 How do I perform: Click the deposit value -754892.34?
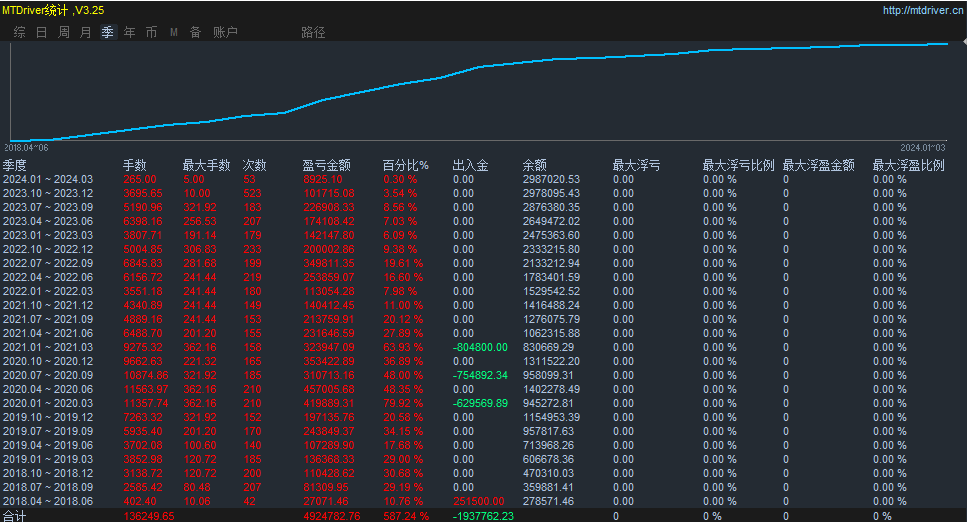(480, 375)
